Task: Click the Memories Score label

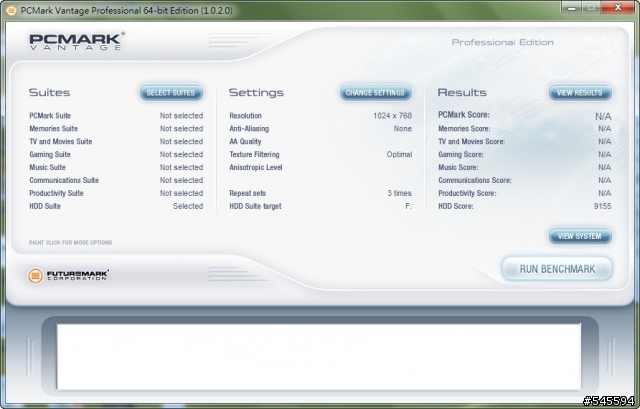Action: (x=464, y=129)
